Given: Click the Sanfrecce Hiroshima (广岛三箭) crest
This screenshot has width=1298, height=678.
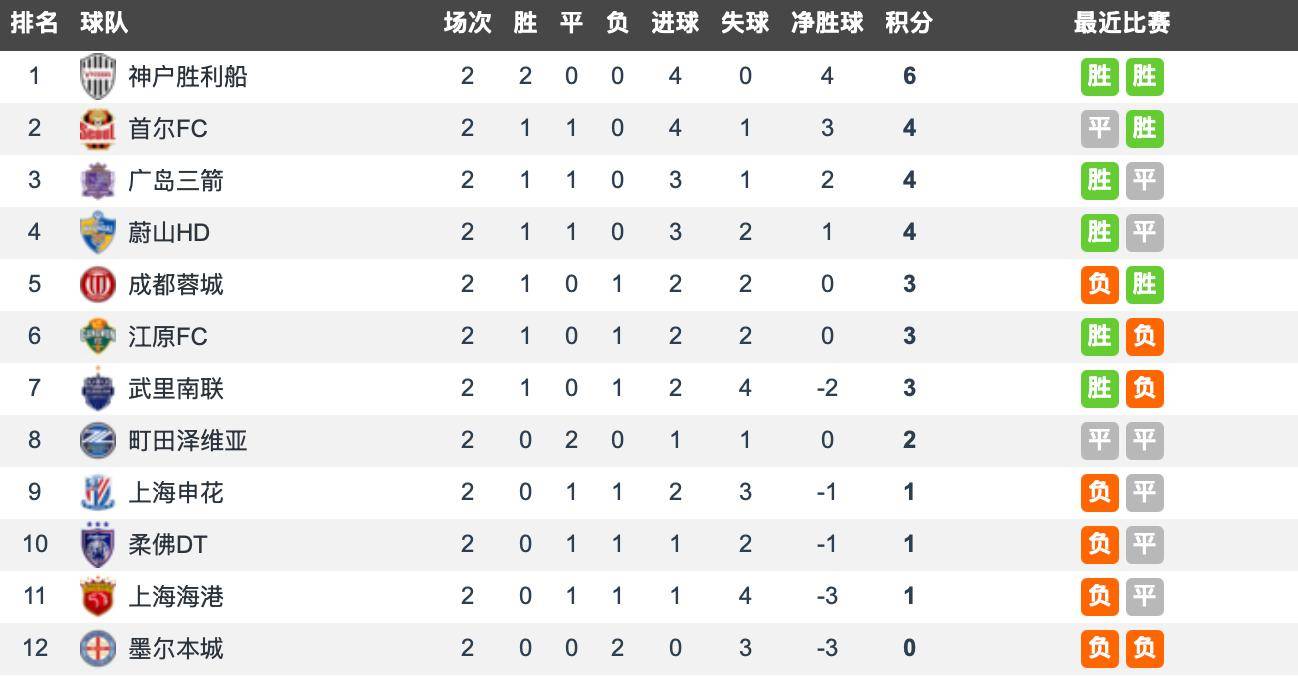Looking at the screenshot, I should pos(98,181).
